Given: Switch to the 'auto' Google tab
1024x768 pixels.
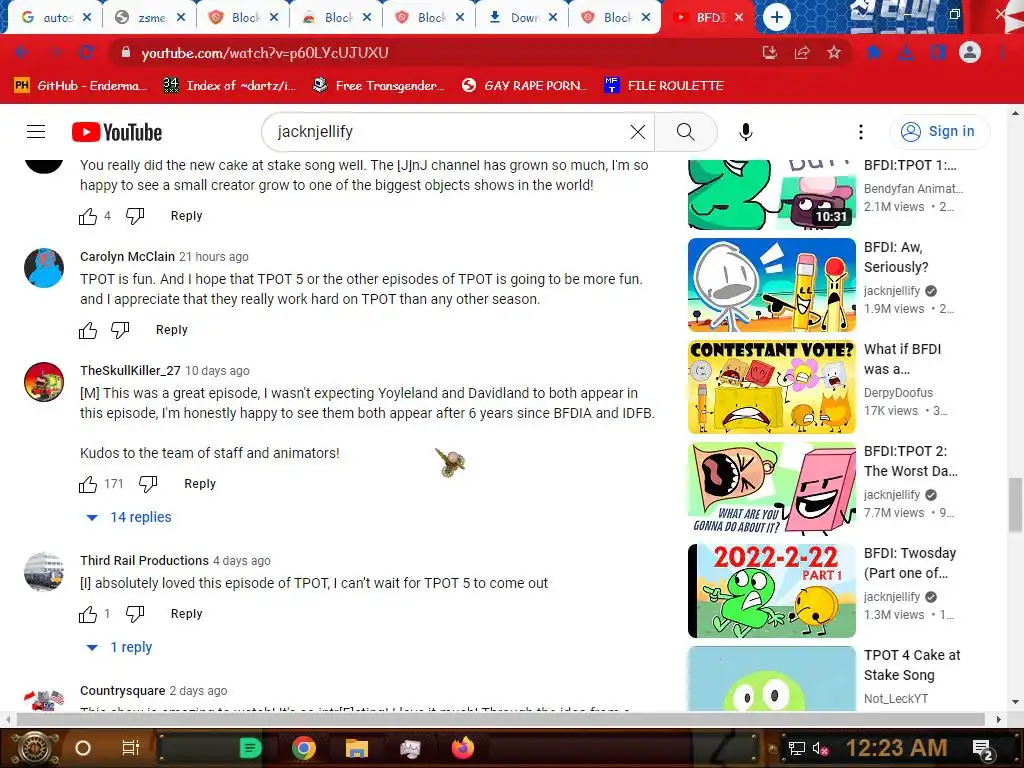Looking at the screenshot, I should [56, 18].
